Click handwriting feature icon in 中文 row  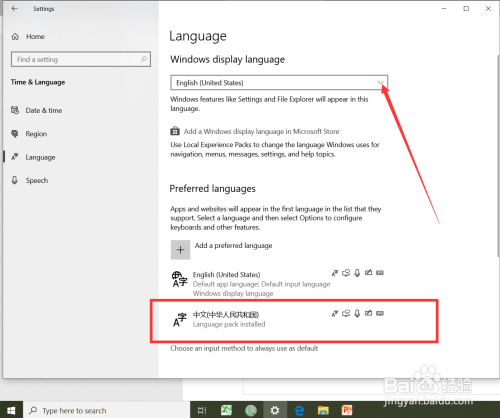[x=368, y=313]
